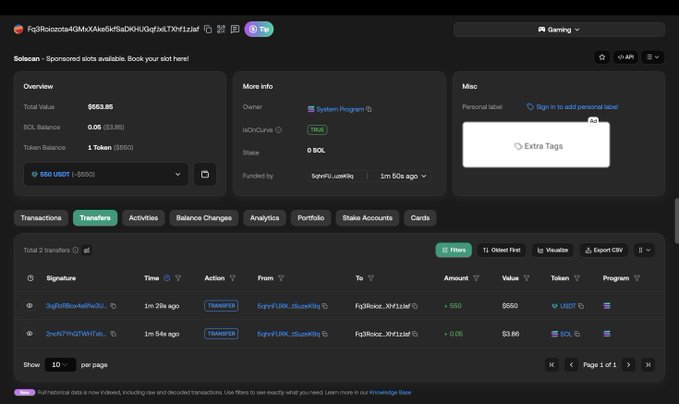Viewport: 679px width, 404px height.
Task: Expand the list menu beside API
Action: click(653, 57)
